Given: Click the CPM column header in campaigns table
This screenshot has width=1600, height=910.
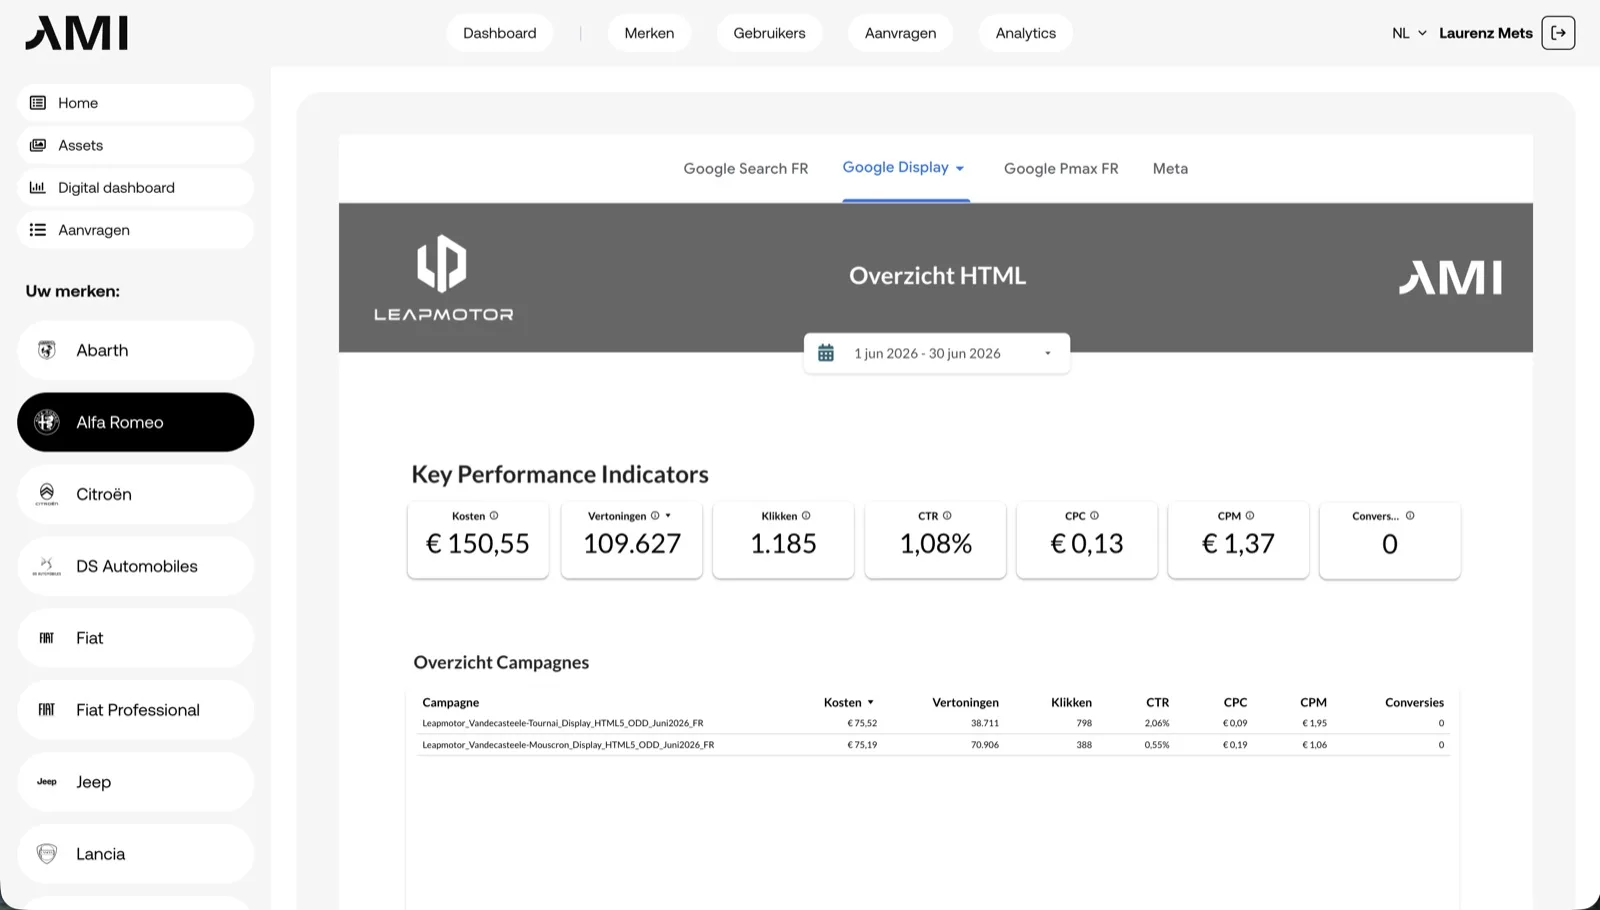Looking at the screenshot, I should tap(1313, 702).
